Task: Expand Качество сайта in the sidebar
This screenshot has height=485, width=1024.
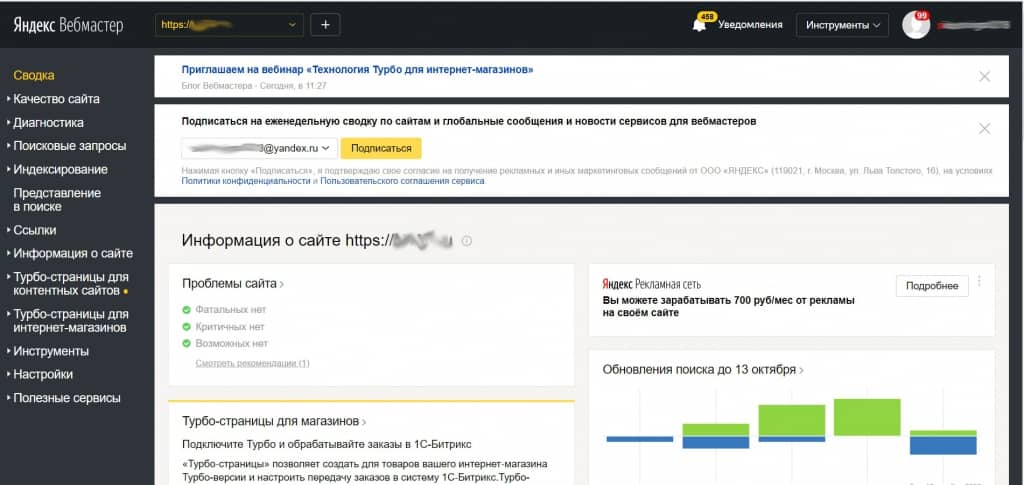Action: click(56, 99)
